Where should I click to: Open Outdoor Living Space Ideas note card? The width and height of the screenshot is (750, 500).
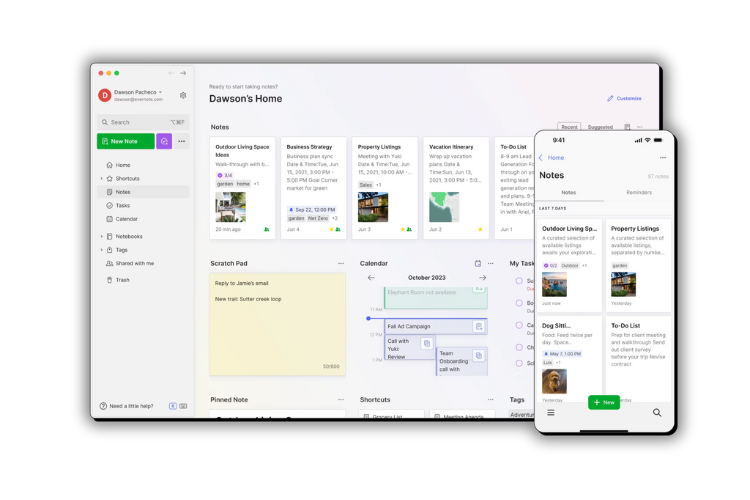point(243,188)
